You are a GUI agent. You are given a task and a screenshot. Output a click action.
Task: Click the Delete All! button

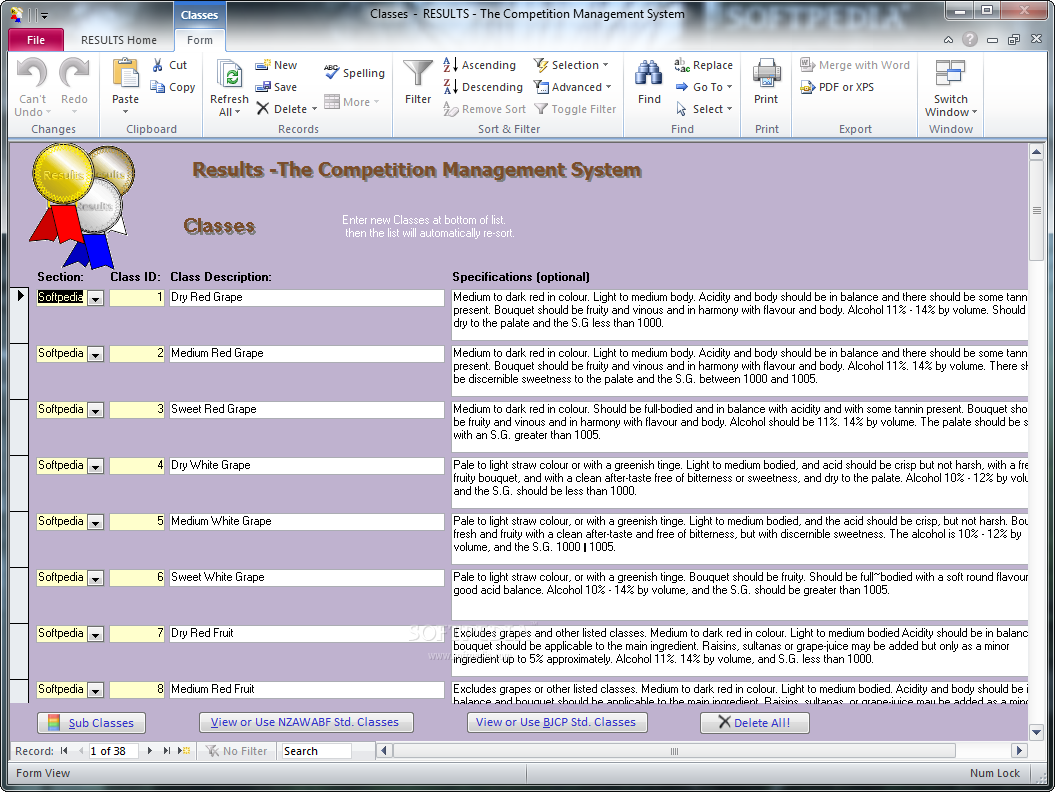click(754, 722)
